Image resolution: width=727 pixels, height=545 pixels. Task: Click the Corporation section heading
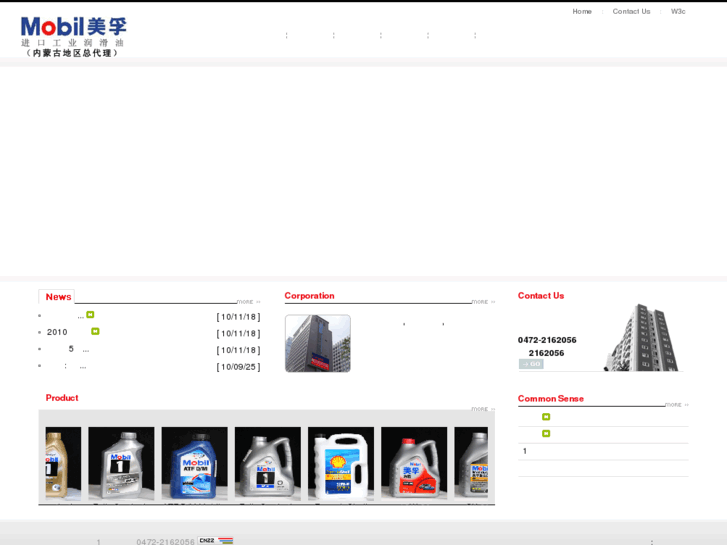point(309,295)
